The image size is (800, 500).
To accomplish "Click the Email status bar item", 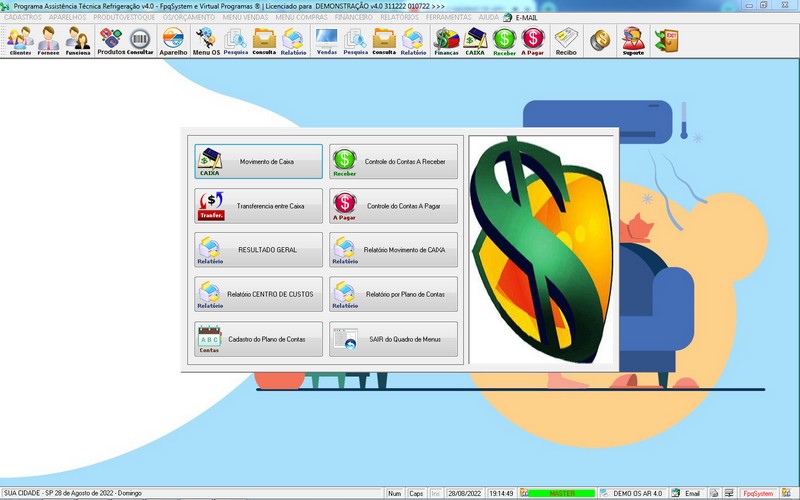I will tap(686, 493).
